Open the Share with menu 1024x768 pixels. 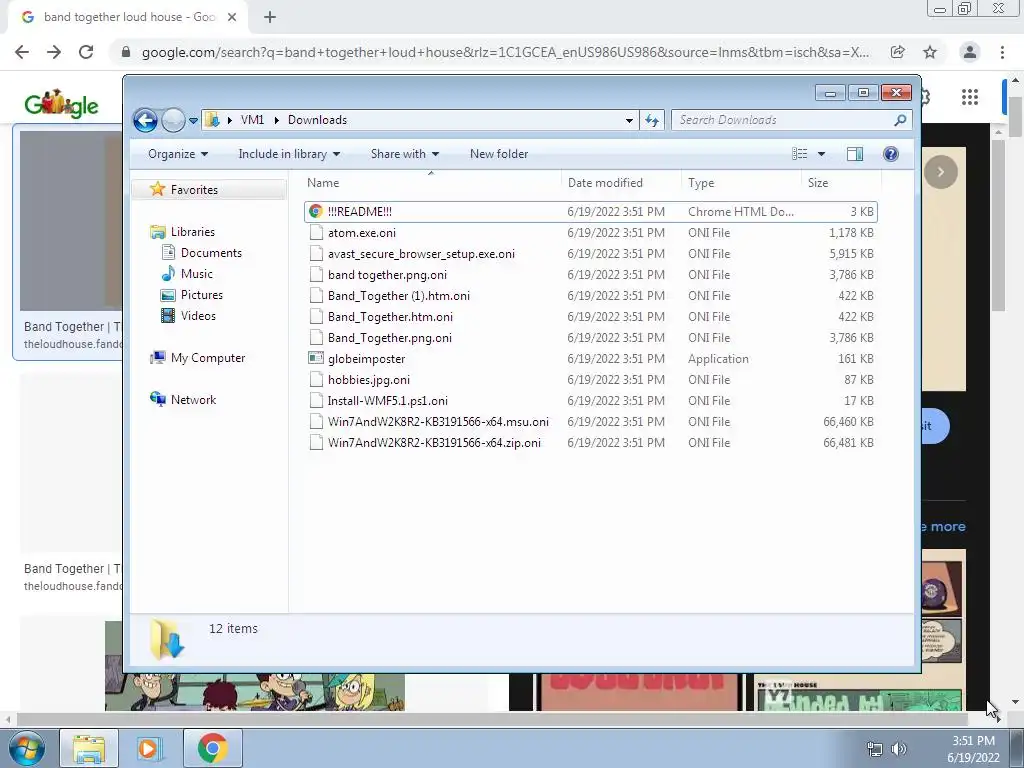[x=404, y=154]
